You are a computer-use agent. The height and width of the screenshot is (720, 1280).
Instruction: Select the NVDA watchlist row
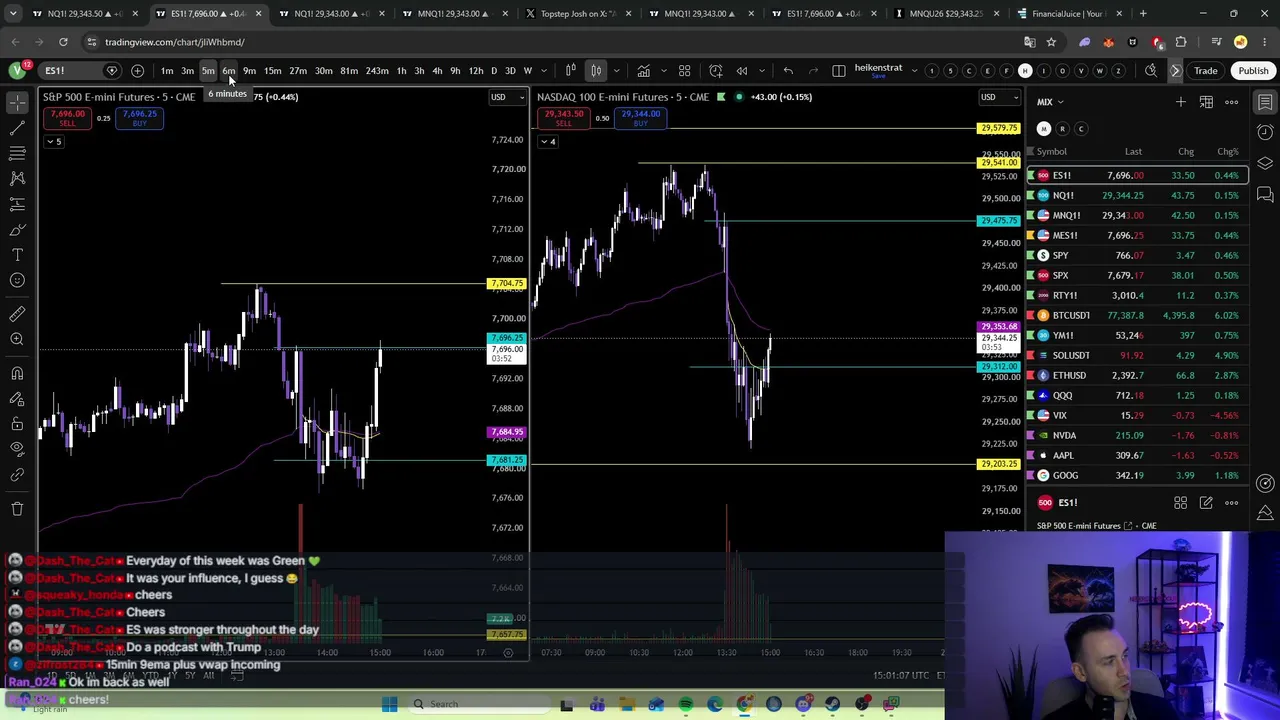1138,436
